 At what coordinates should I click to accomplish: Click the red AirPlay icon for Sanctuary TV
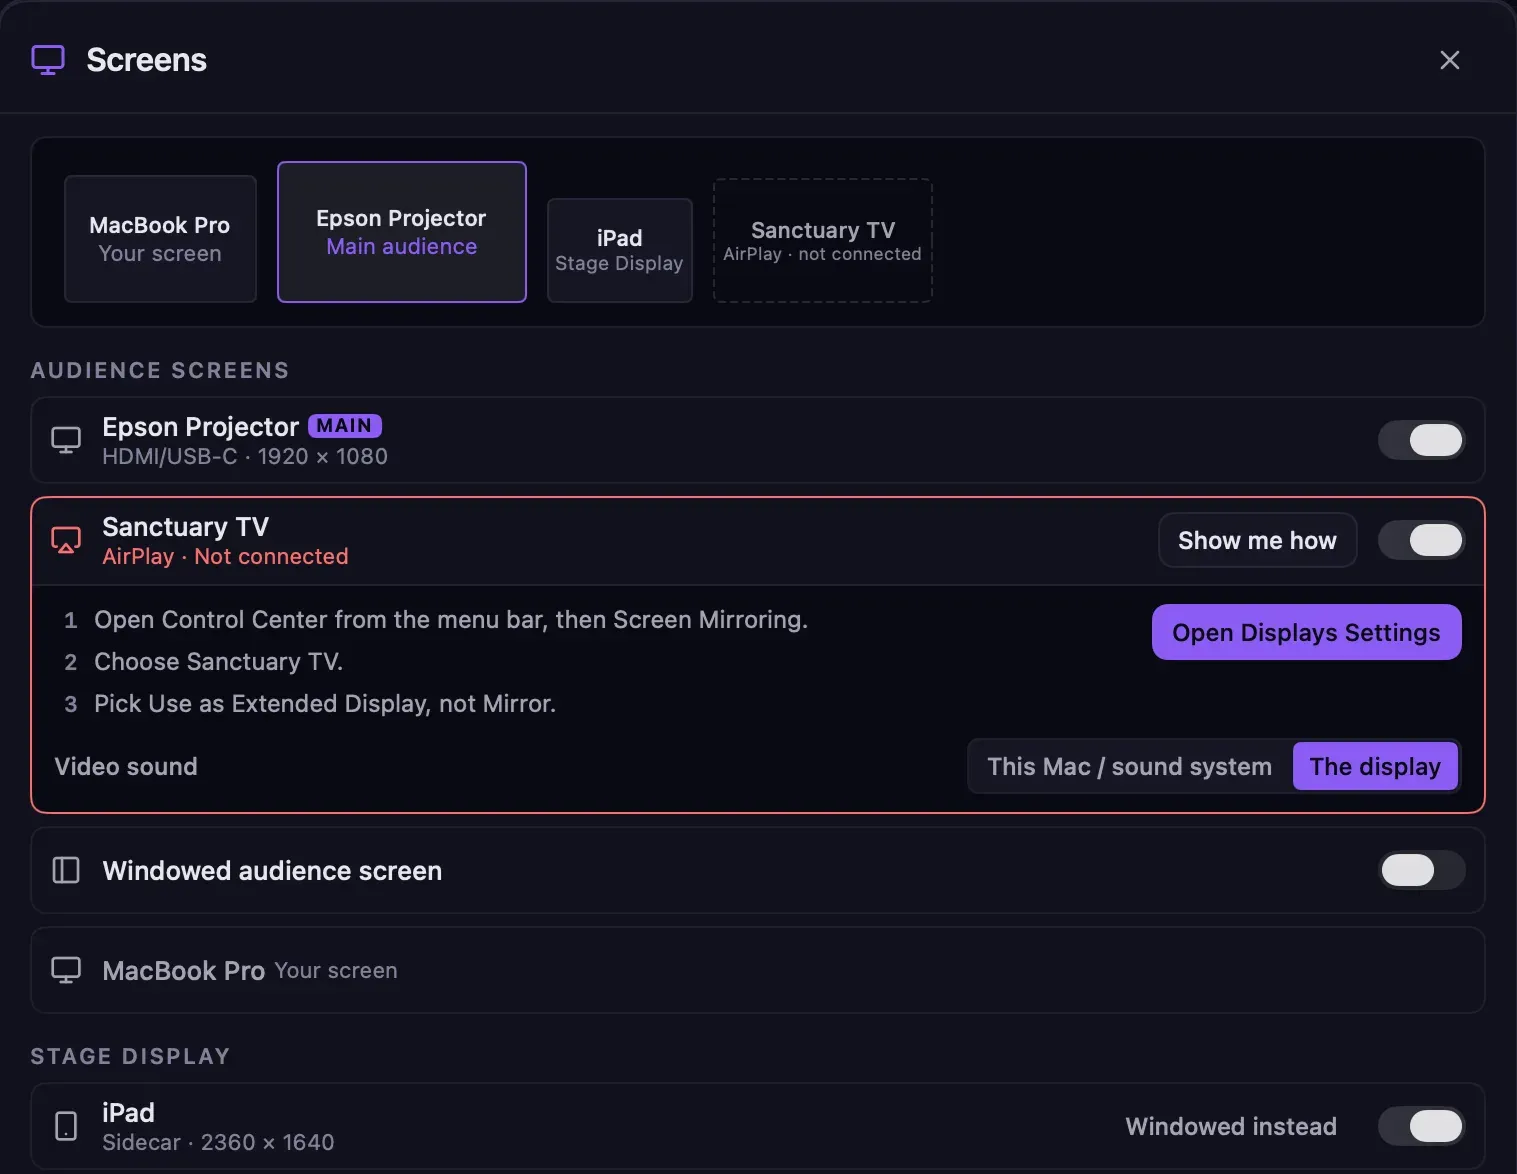pos(66,541)
